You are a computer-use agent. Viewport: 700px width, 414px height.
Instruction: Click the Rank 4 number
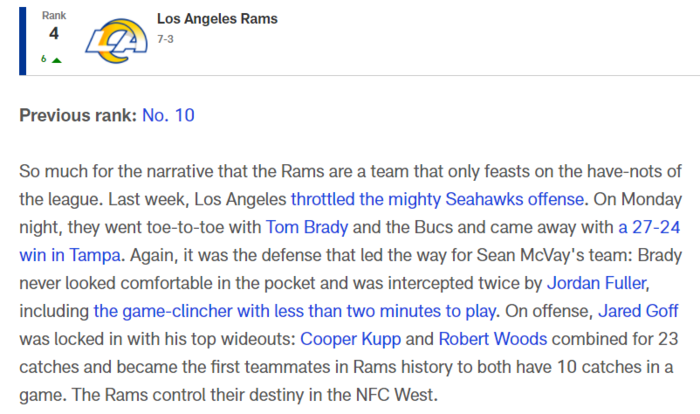54,34
